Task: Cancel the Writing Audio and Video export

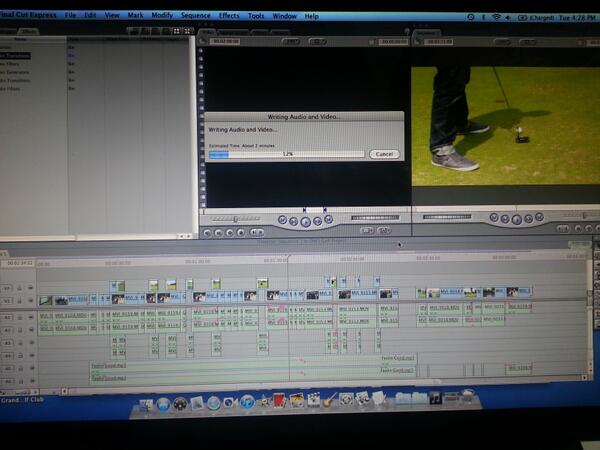Action: click(384, 154)
